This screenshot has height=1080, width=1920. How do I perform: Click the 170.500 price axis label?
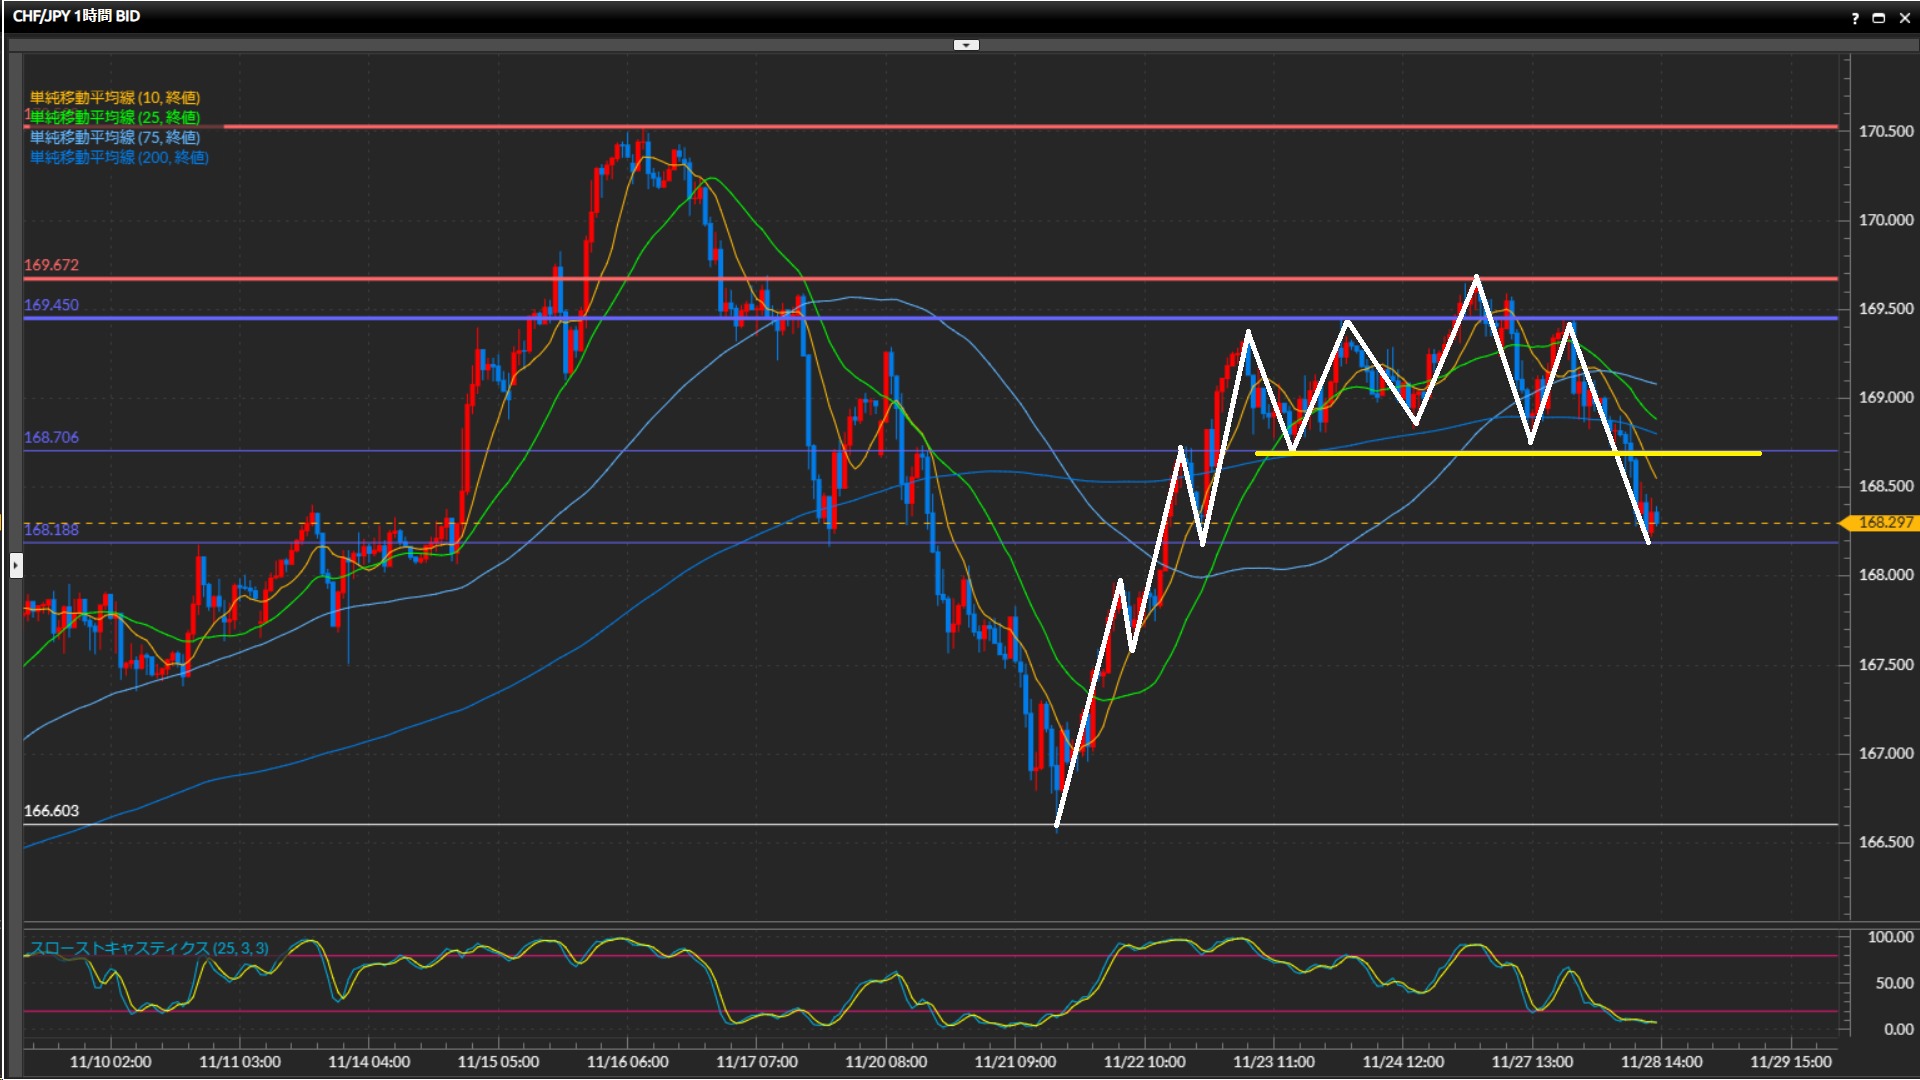1885,131
